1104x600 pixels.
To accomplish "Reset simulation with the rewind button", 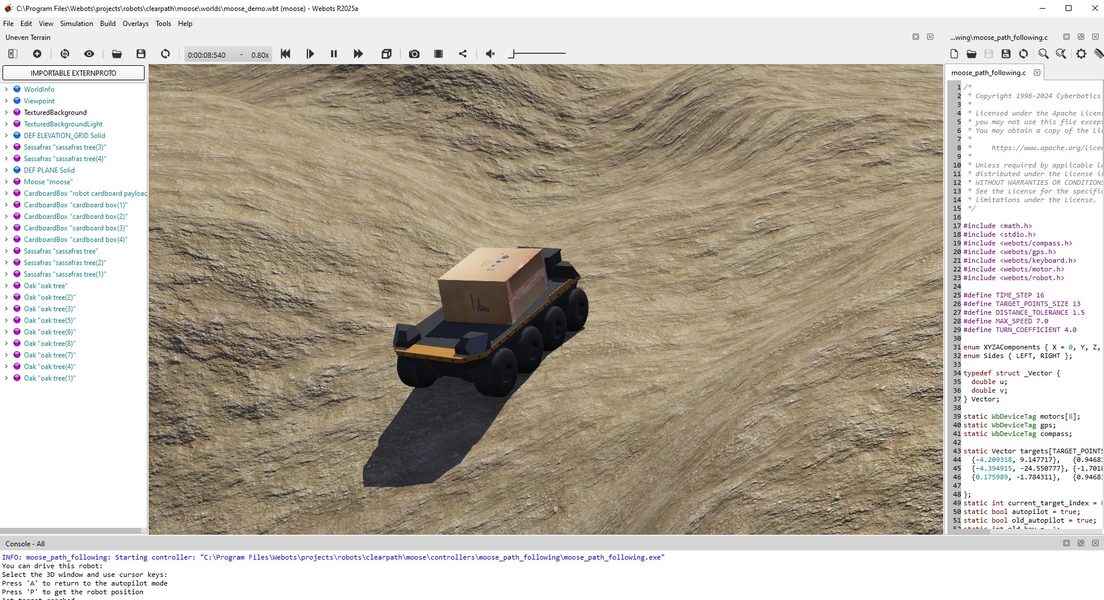I will [285, 54].
